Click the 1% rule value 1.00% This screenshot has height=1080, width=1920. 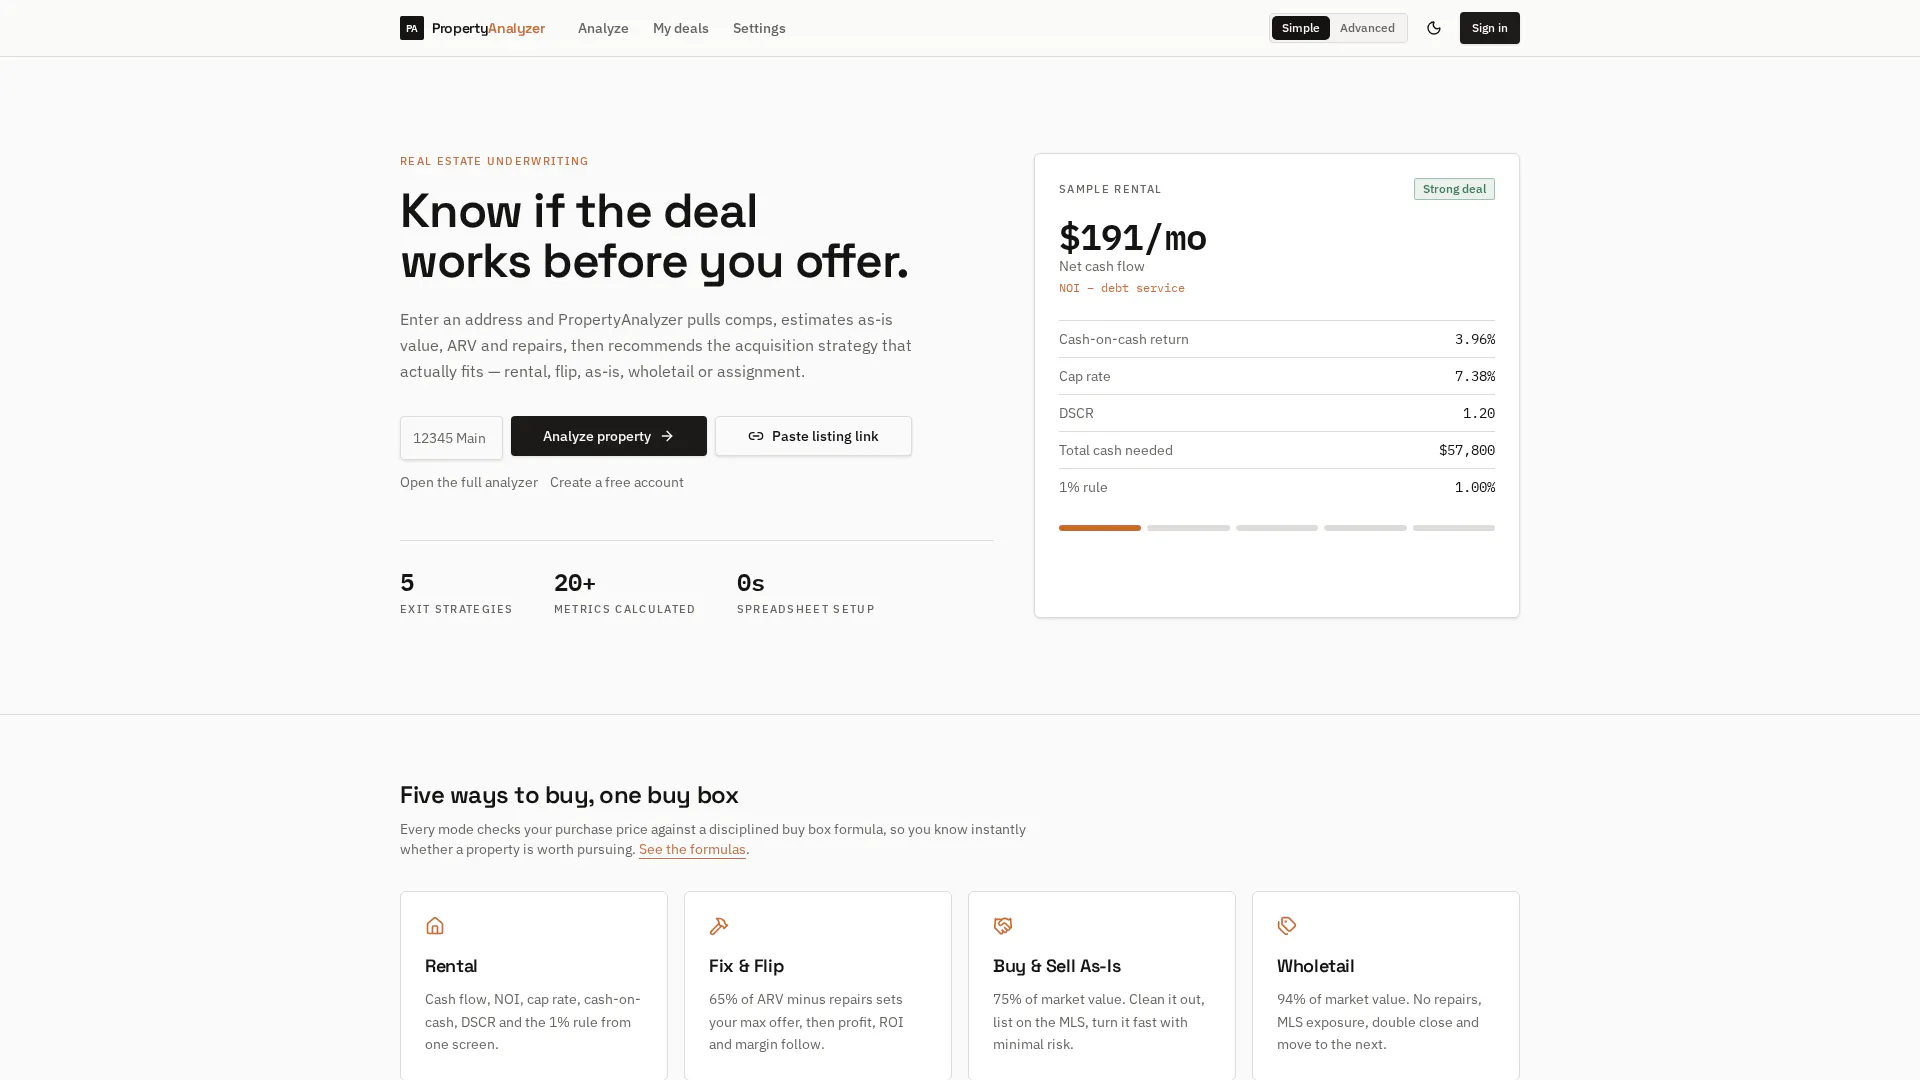click(x=1475, y=487)
